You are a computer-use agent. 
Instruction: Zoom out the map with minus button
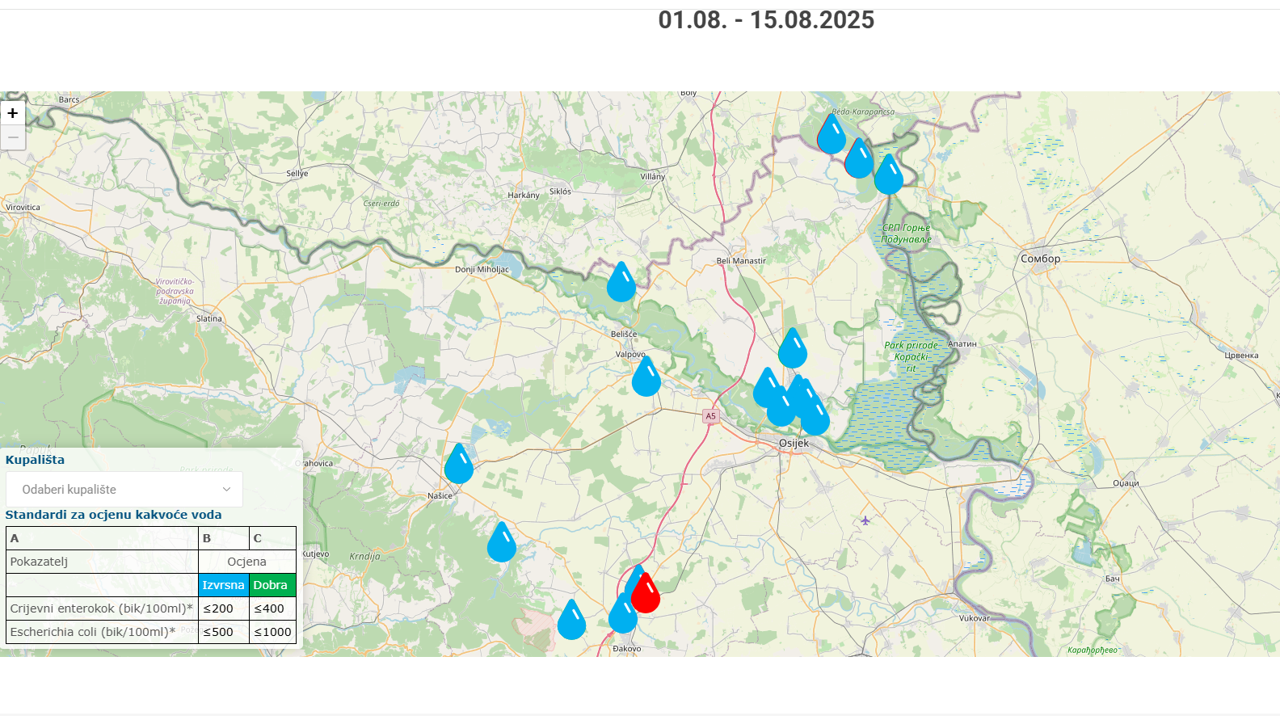coord(13,137)
